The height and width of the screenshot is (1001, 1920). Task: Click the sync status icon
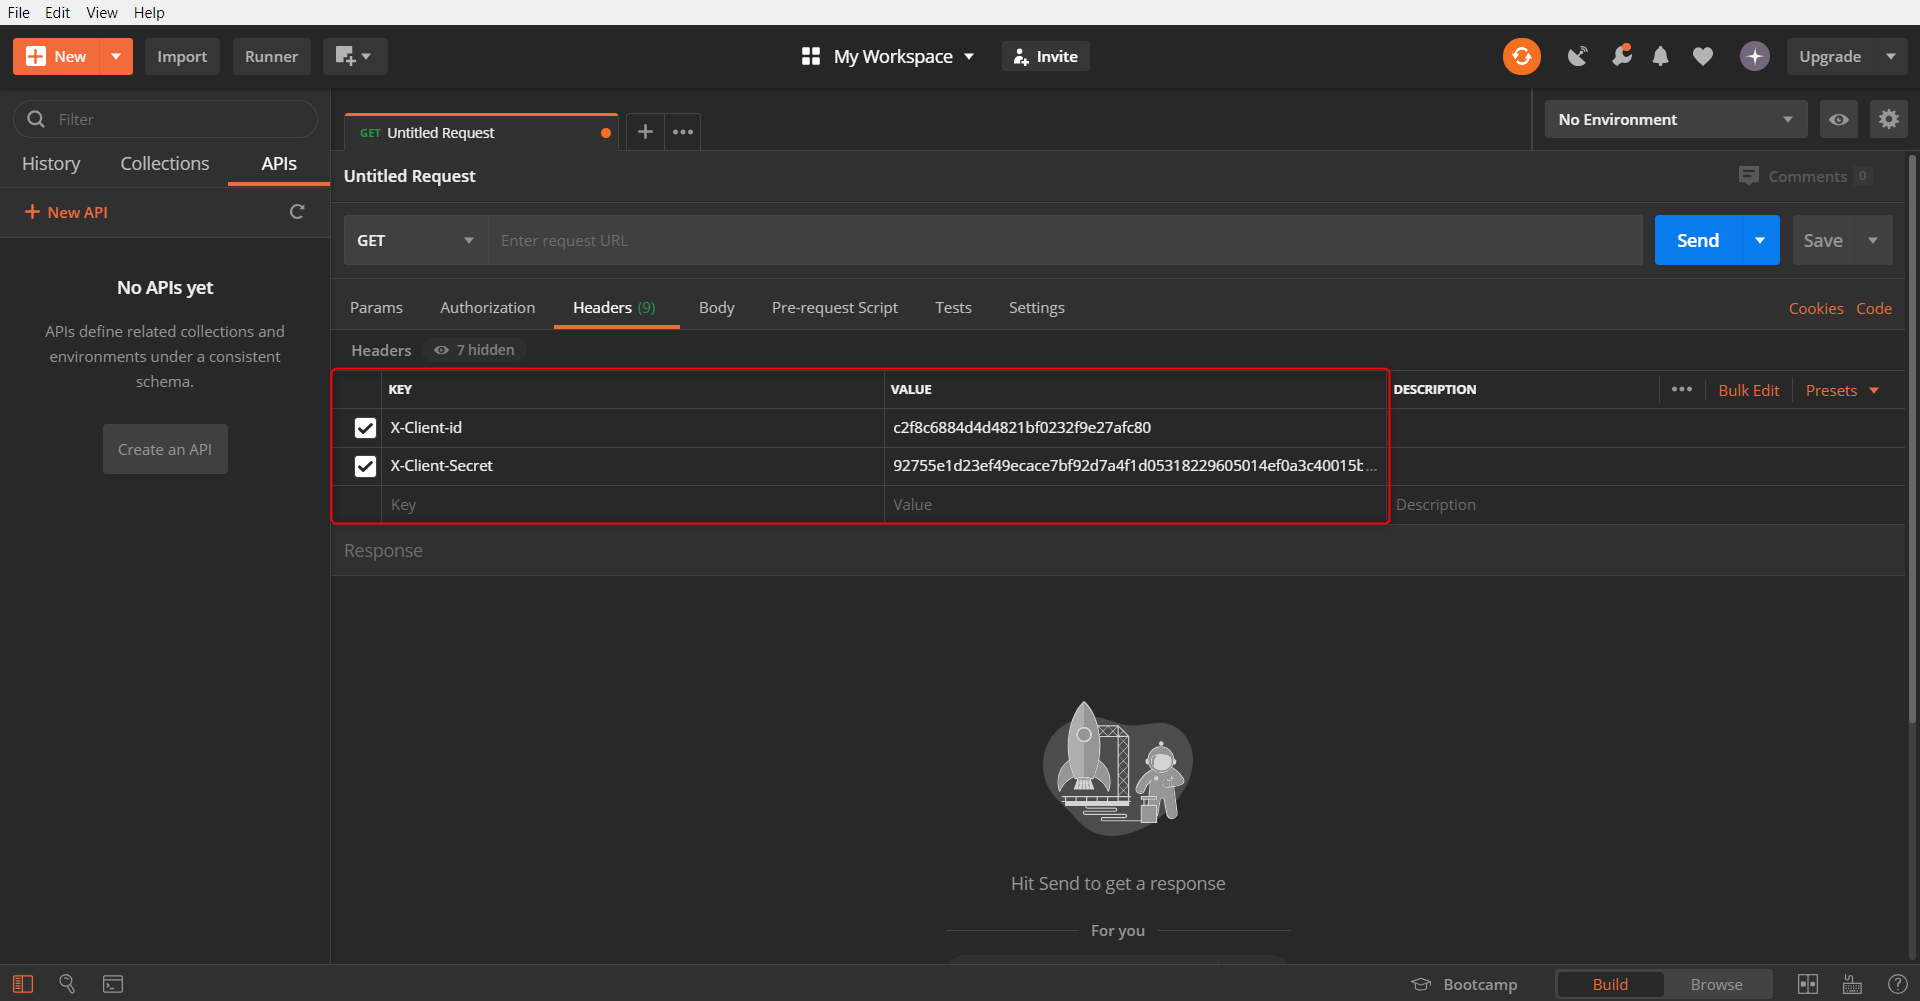coord(1521,57)
